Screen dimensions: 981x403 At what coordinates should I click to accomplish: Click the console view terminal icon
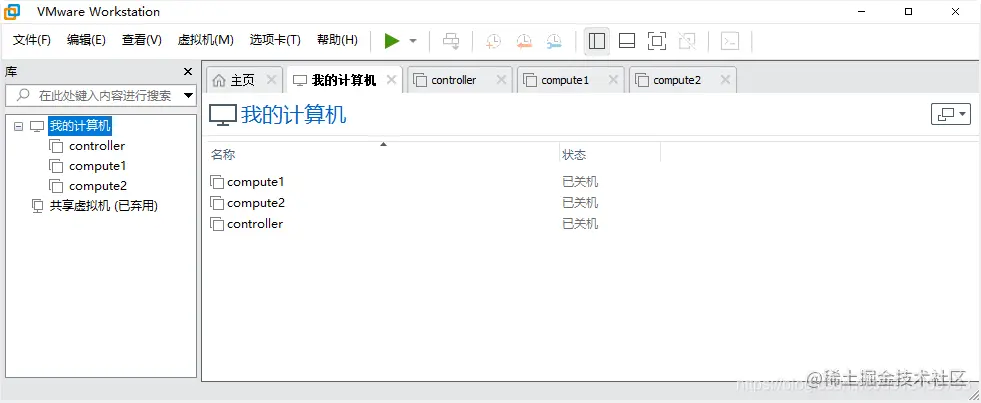pyautogui.click(x=729, y=41)
